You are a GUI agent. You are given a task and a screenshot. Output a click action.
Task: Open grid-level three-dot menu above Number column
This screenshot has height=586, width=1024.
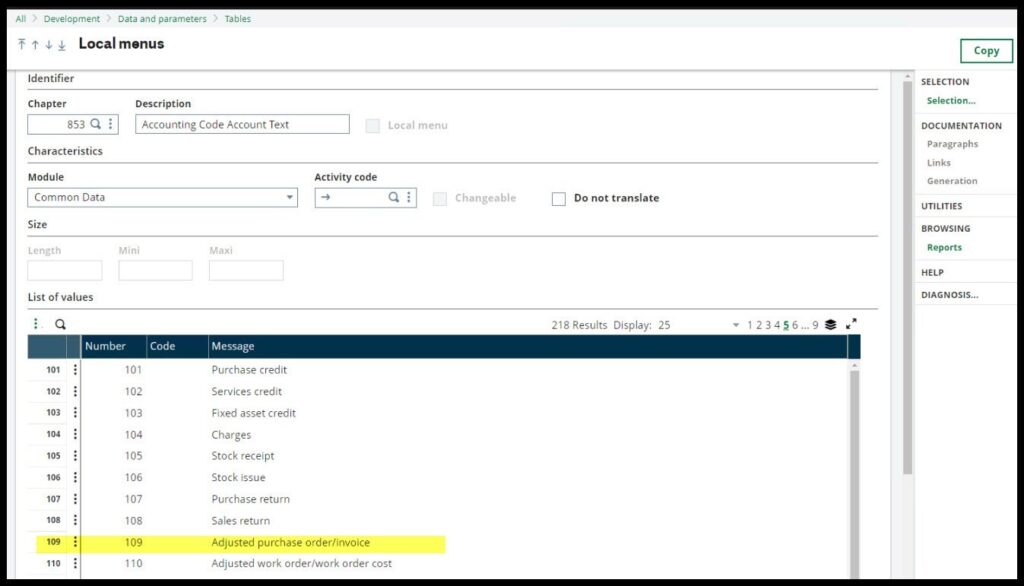pyautogui.click(x=36, y=324)
